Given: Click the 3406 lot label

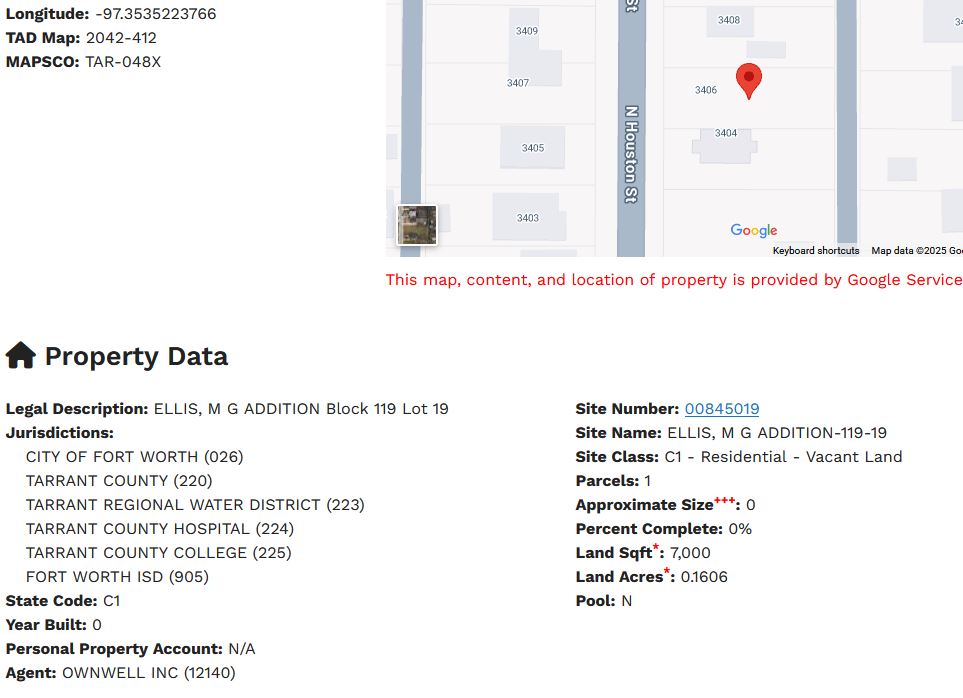Looking at the screenshot, I should (706, 90).
